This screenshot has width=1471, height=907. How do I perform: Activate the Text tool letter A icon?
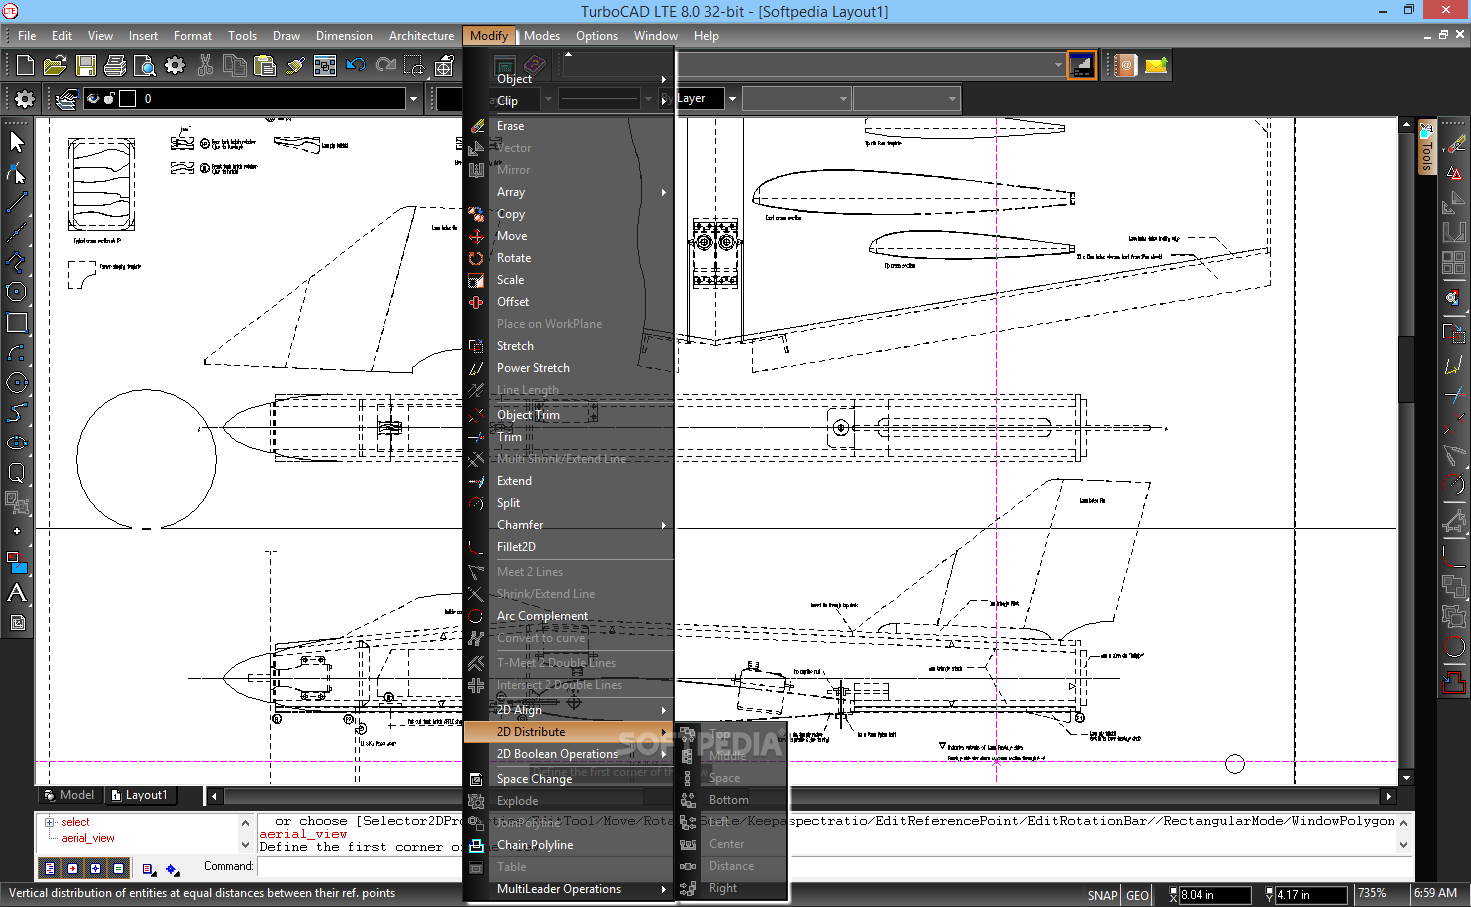pos(16,592)
